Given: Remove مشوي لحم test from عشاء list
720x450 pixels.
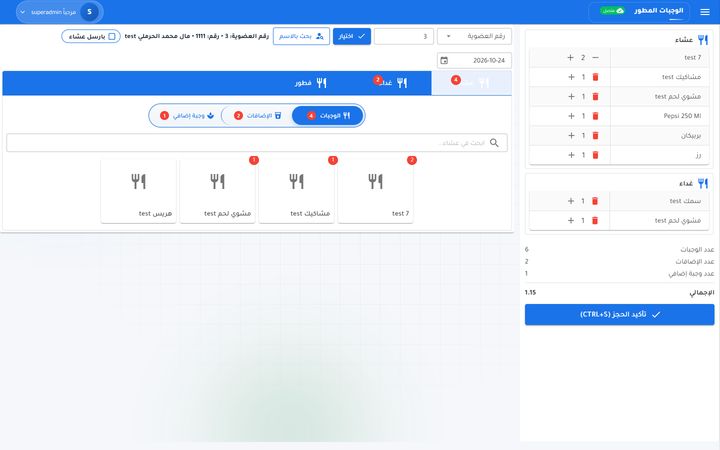Looking at the screenshot, I should tap(595, 96).
